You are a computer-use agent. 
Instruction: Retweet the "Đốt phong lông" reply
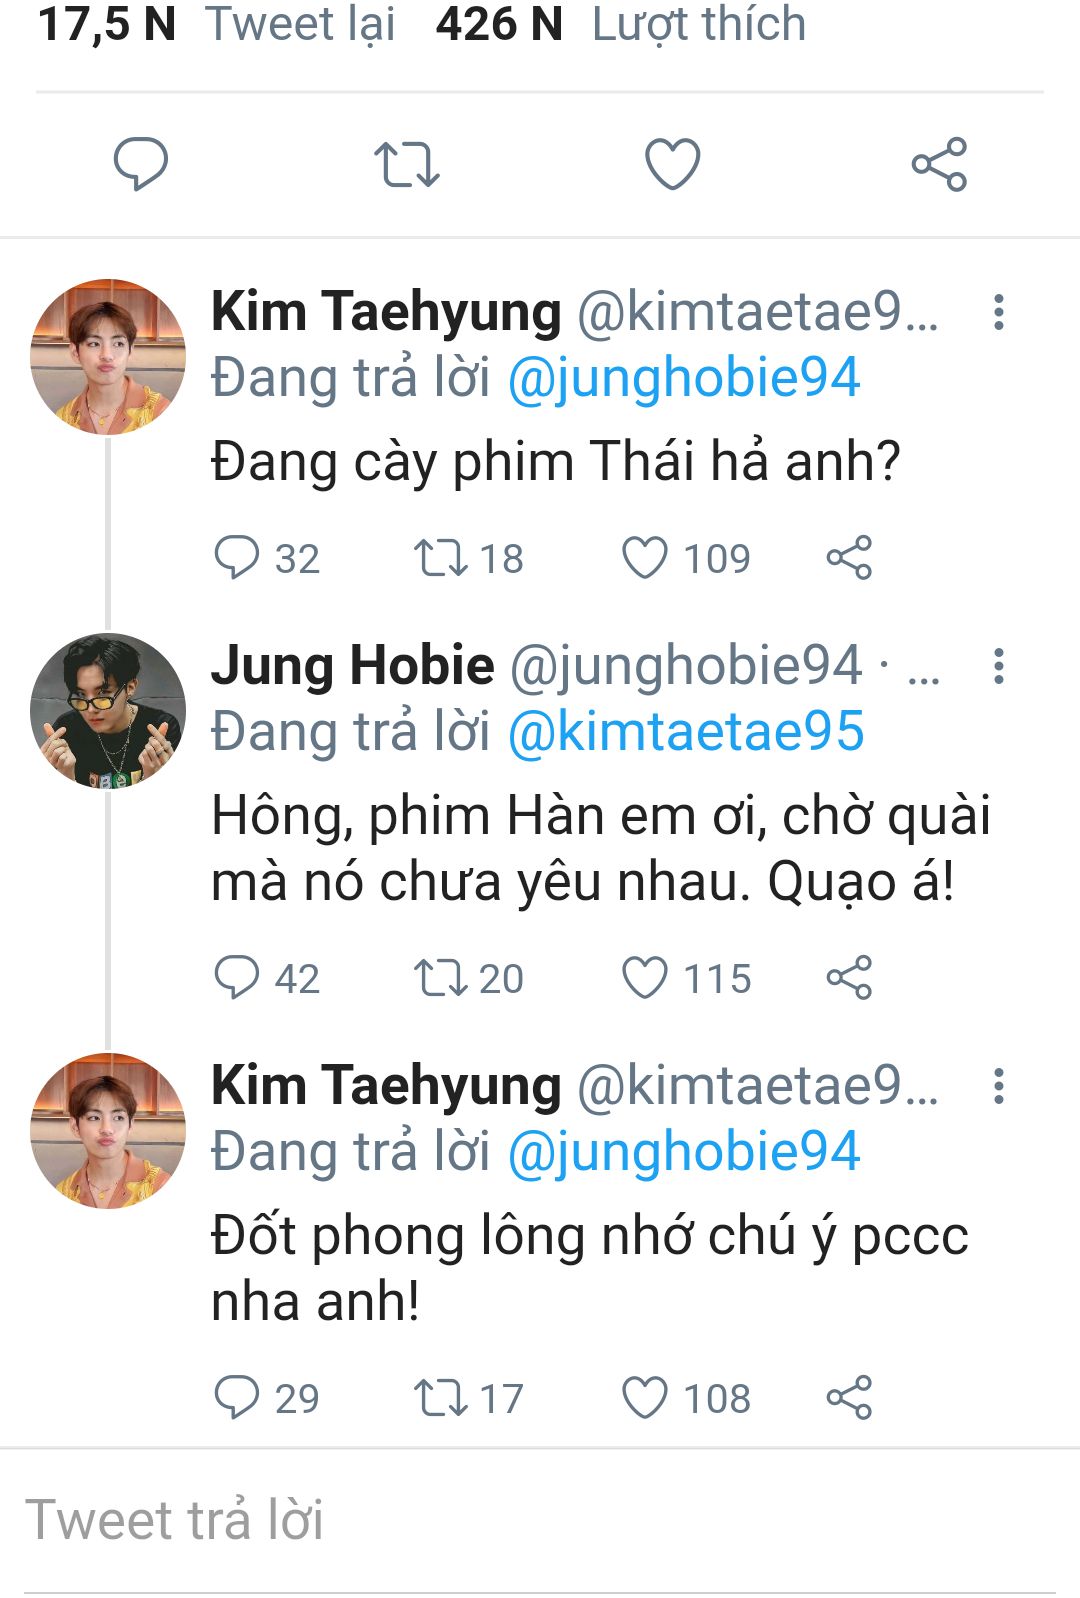(x=440, y=1398)
